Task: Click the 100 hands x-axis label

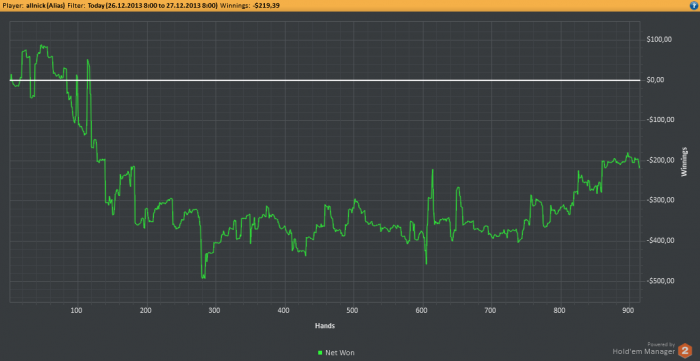Action: [77, 310]
